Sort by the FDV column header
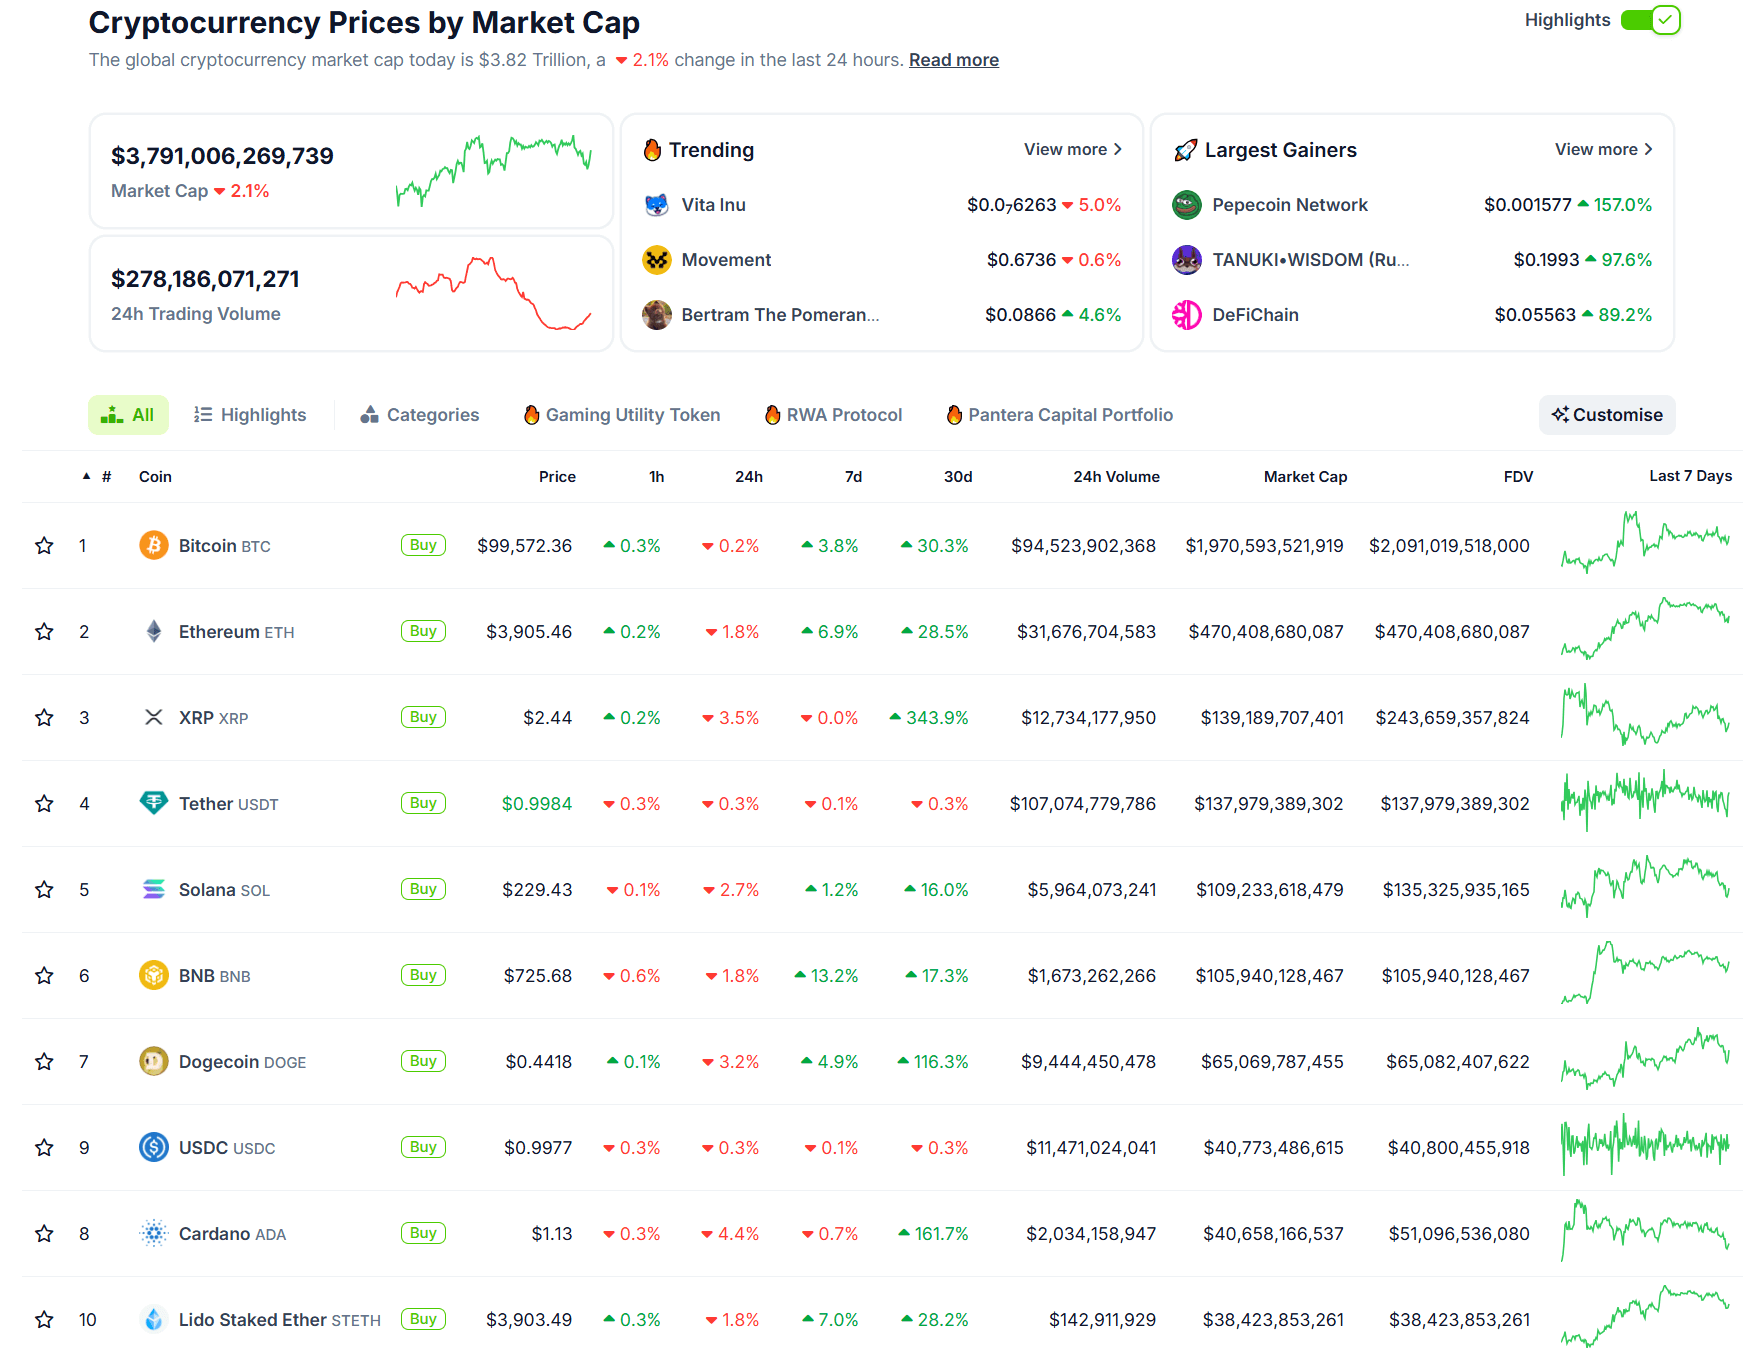 pyautogui.click(x=1518, y=477)
